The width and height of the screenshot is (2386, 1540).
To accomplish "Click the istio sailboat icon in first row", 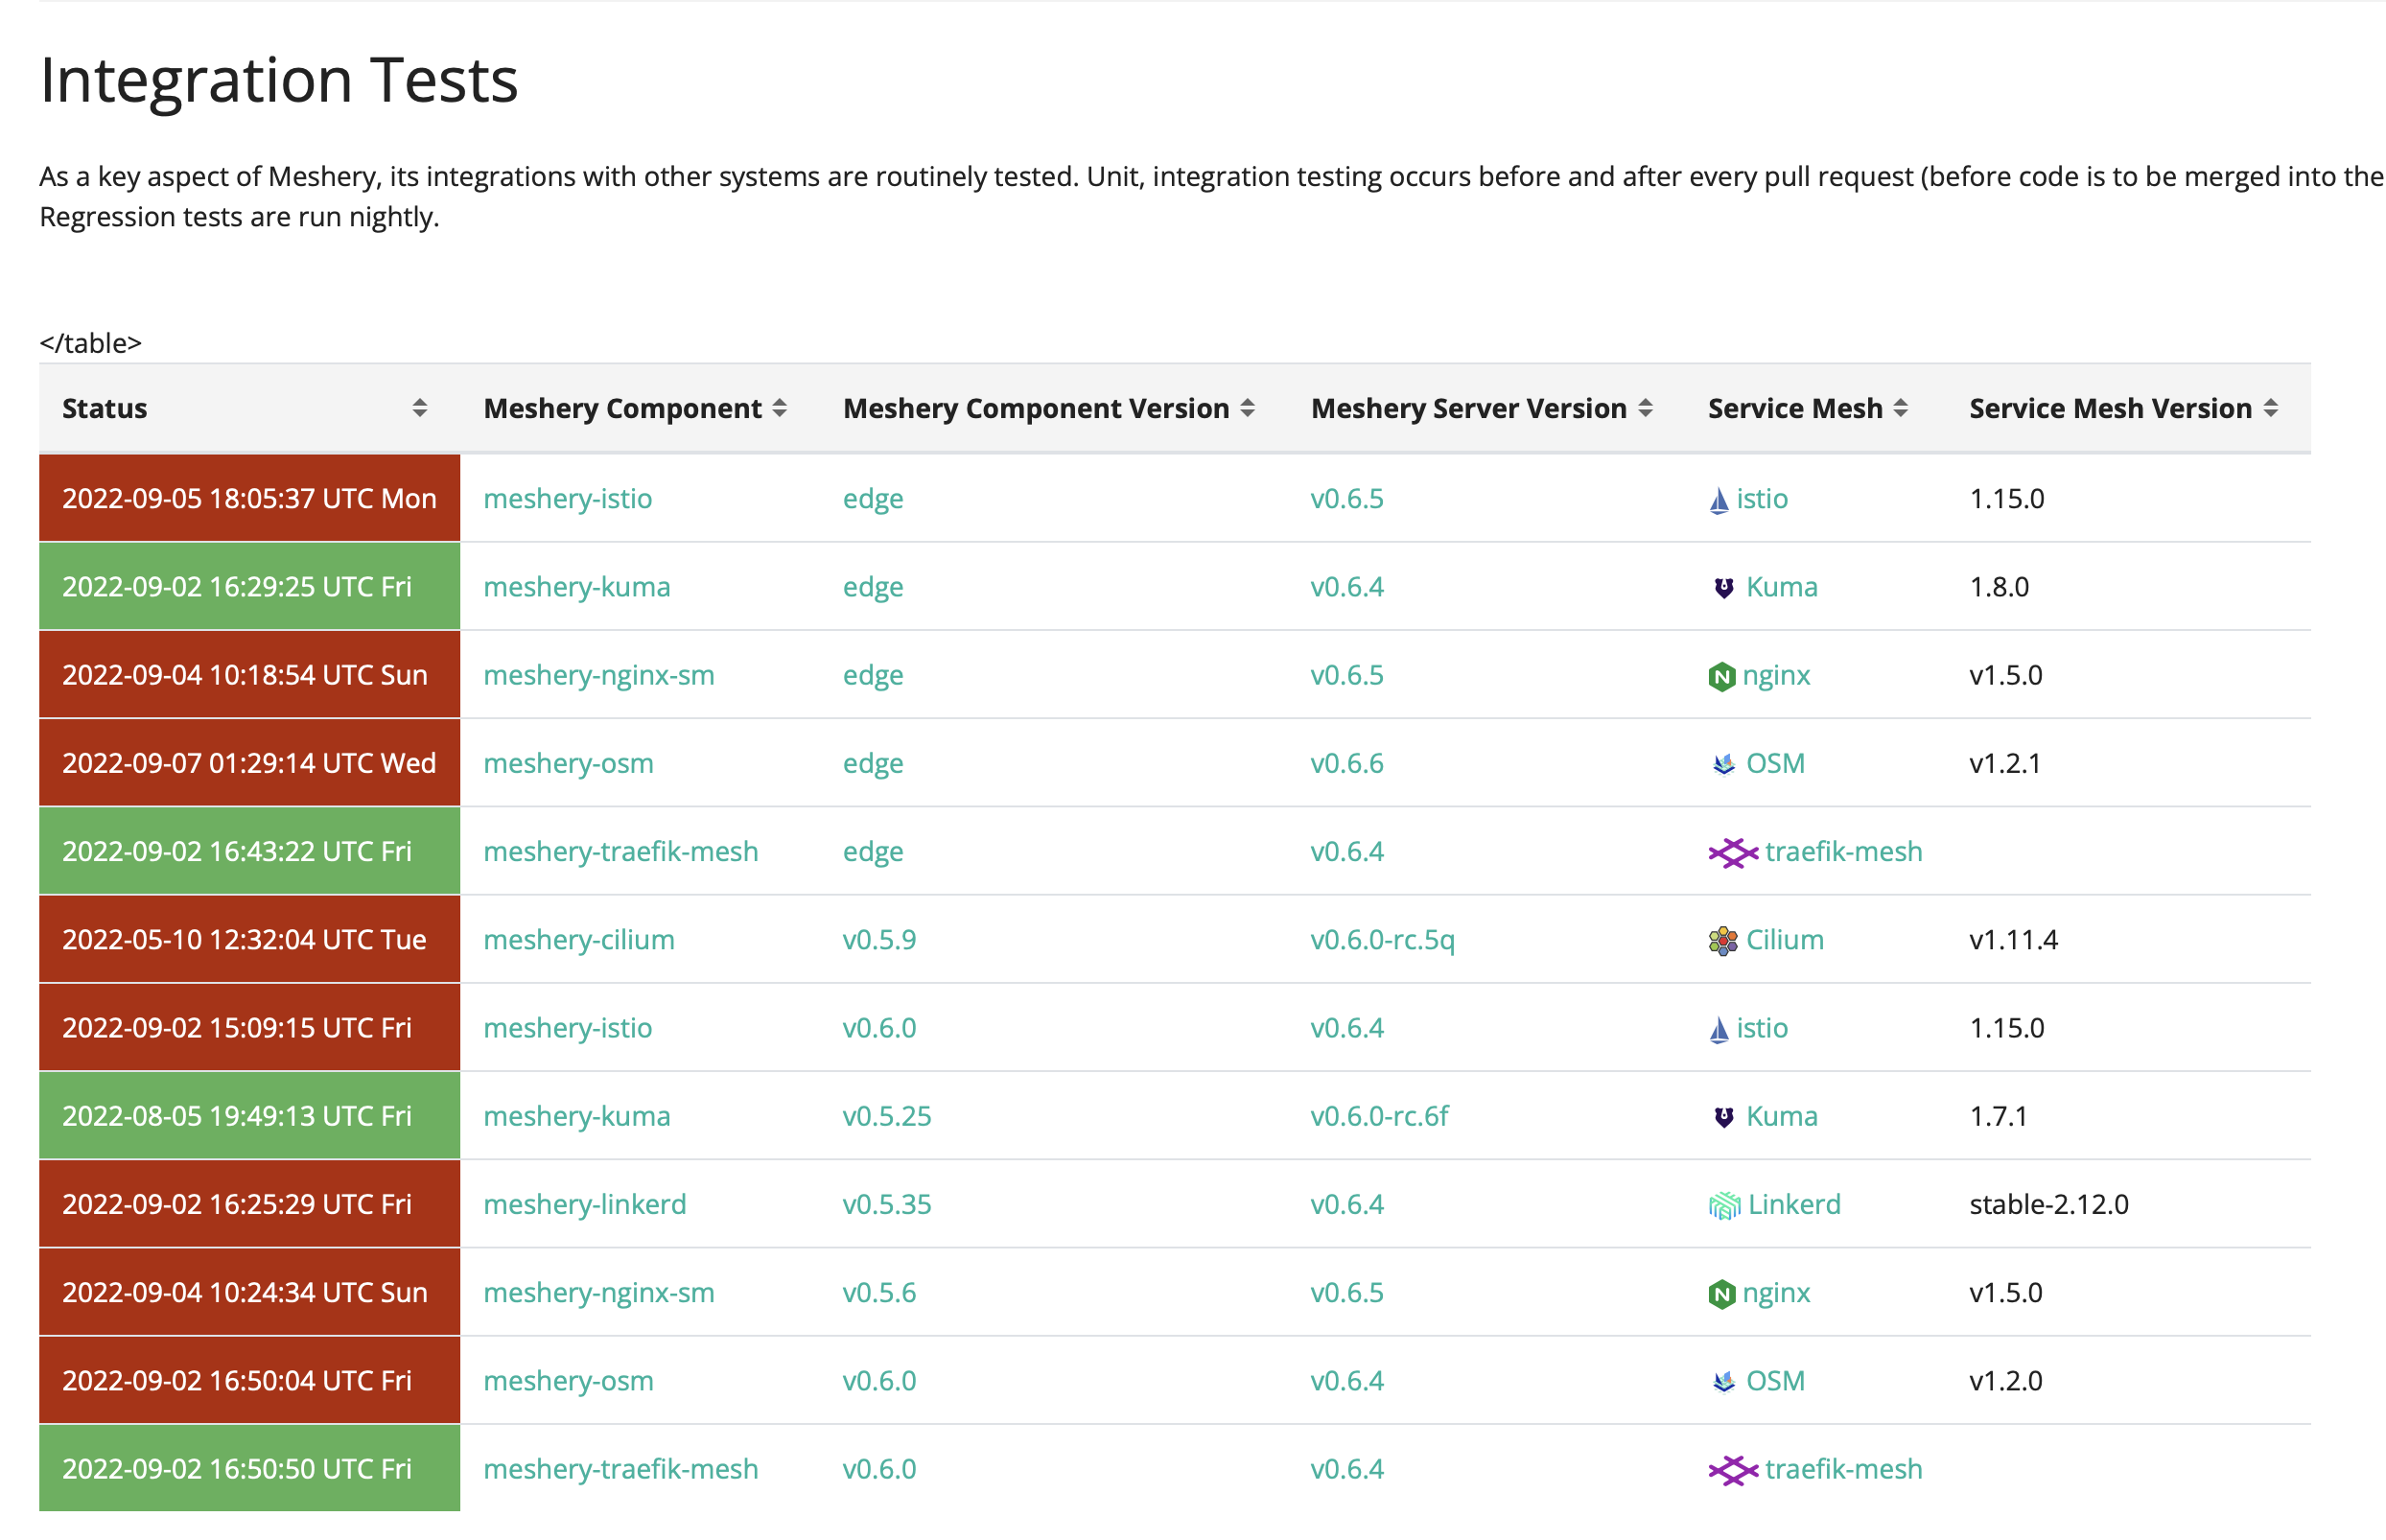I will tap(1718, 500).
